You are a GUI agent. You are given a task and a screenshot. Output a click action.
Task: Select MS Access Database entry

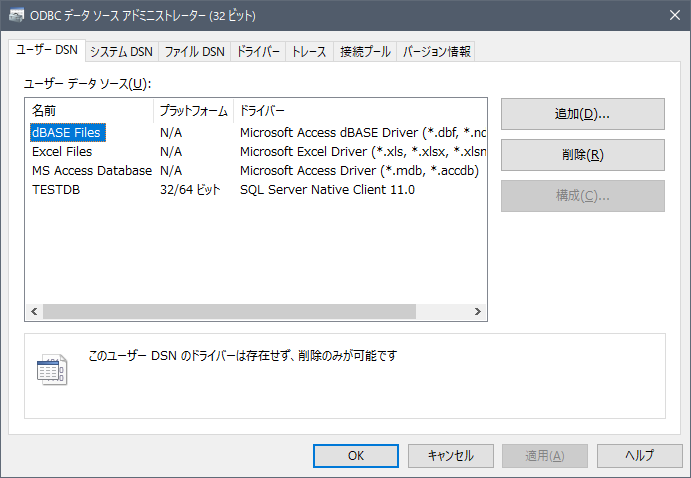(x=91, y=170)
